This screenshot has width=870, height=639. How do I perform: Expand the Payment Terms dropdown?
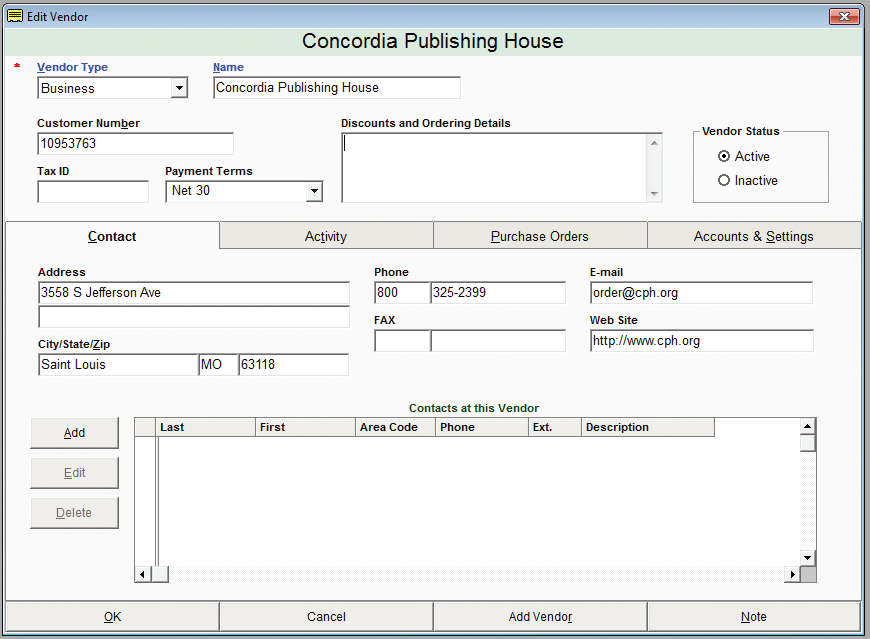click(x=314, y=191)
